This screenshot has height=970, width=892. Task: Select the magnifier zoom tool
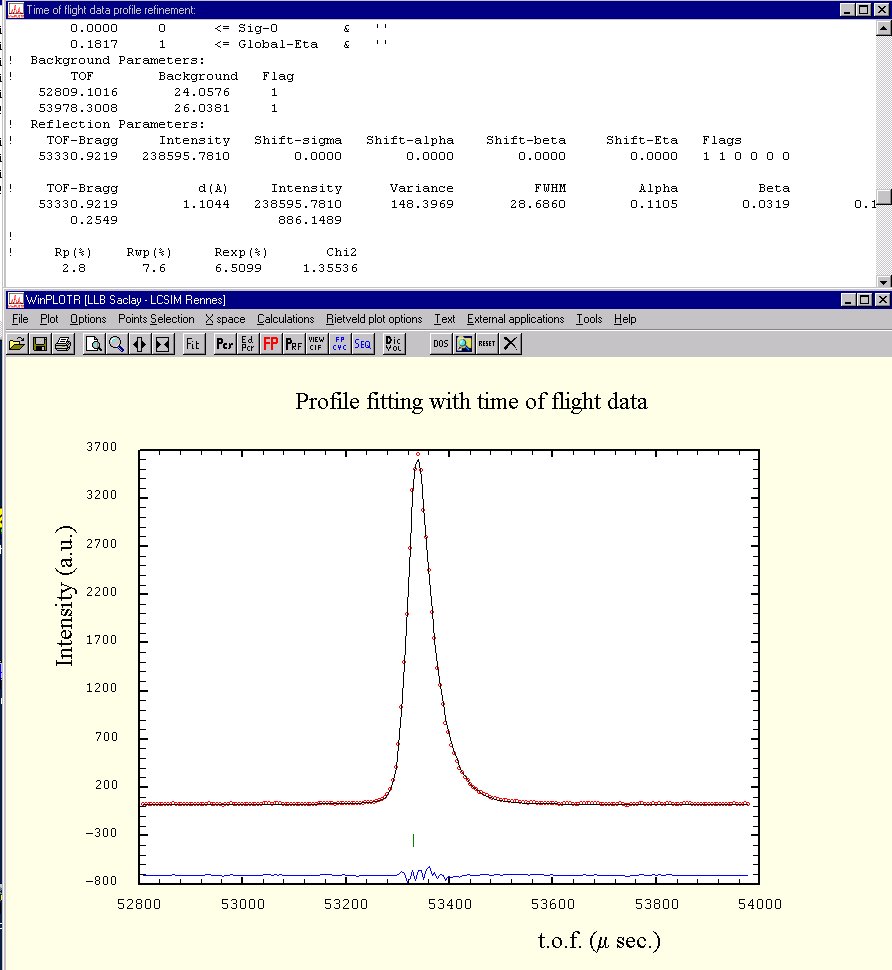[116, 344]
